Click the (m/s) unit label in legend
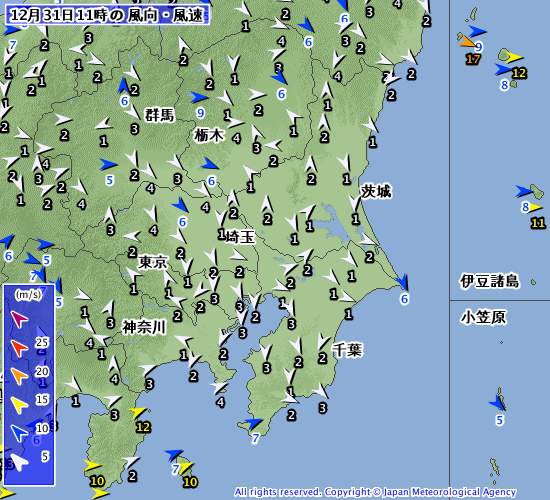The height and width of the screenshot is (500, 550). (28, 294)
